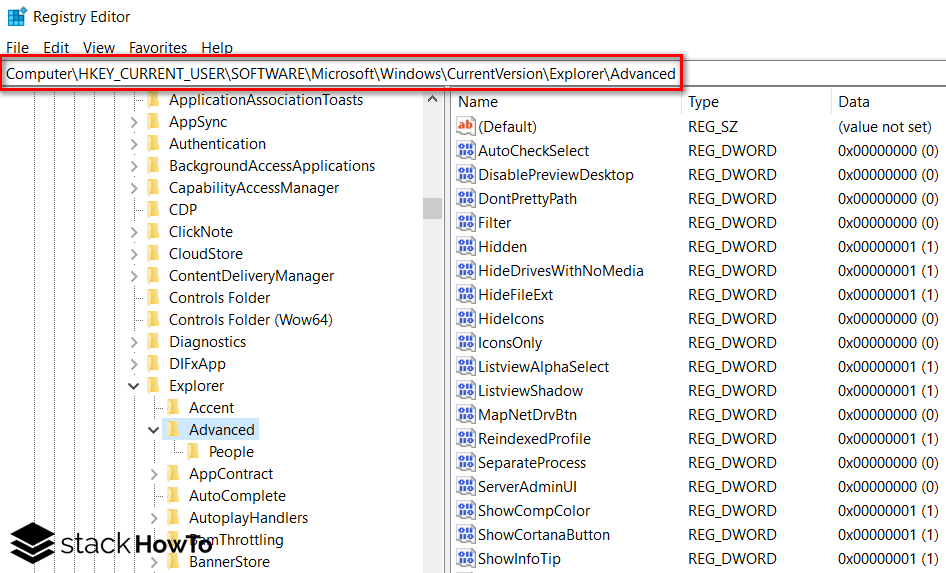
Task: Select the ShowCortanaButton value name
Action: click(x=544, y=534)
